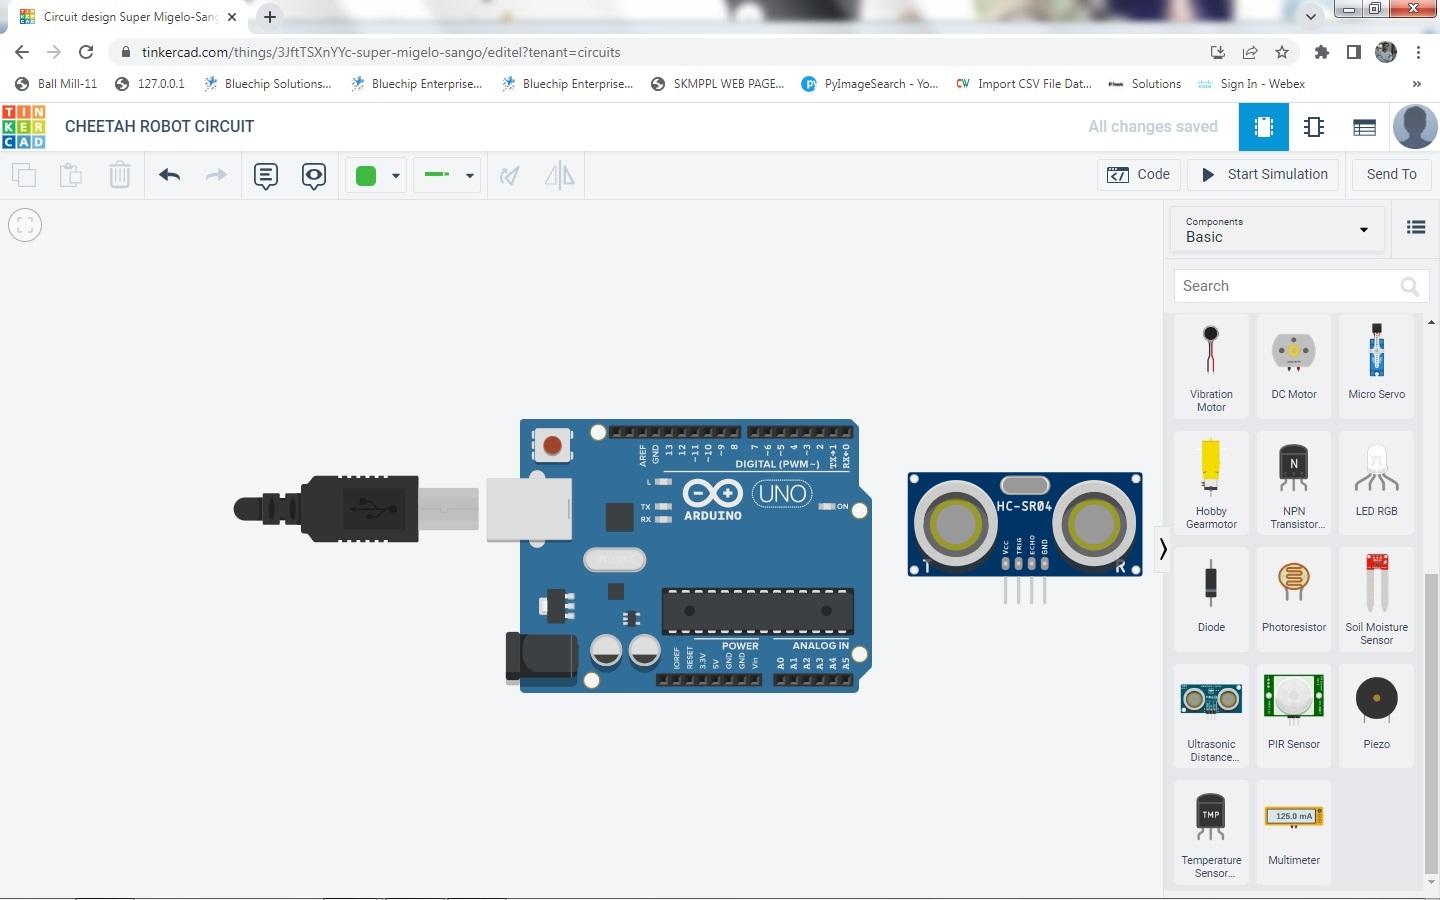Show more bookmarks chevron
1440x900 pixels.
[x=1416, y=84]
